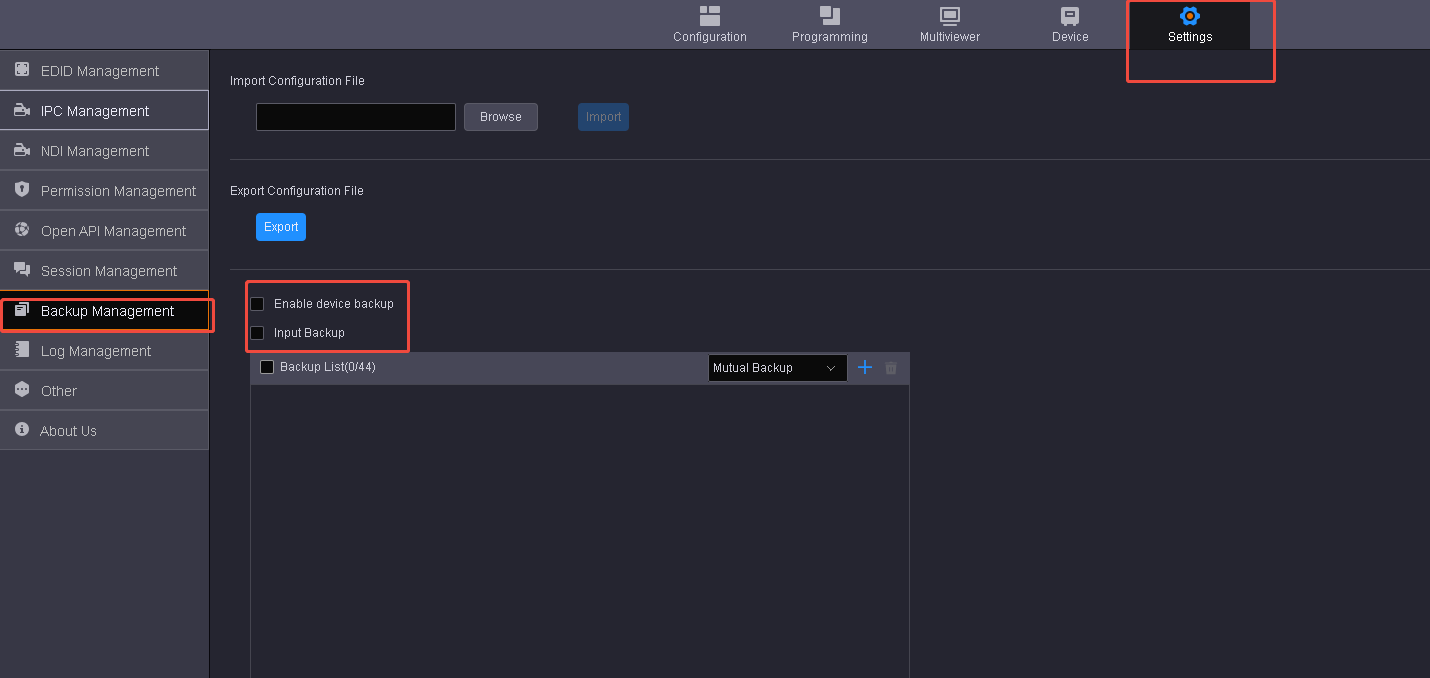Screen dimensions: 1430x678
Task: Click the import file path field
Action: [355, 117]
